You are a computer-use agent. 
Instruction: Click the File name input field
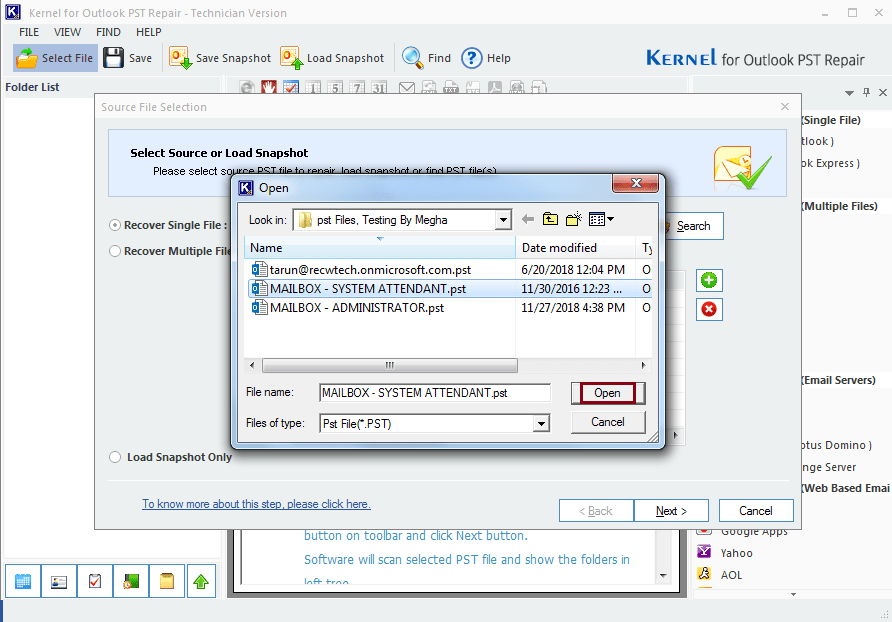point(435,393)
